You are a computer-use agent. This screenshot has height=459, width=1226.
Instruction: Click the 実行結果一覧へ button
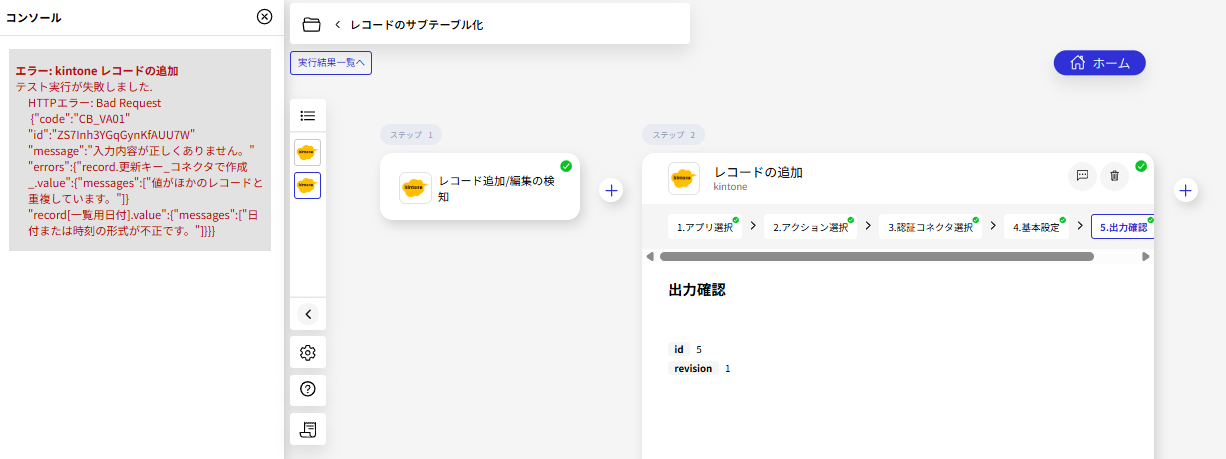(331, 63)
